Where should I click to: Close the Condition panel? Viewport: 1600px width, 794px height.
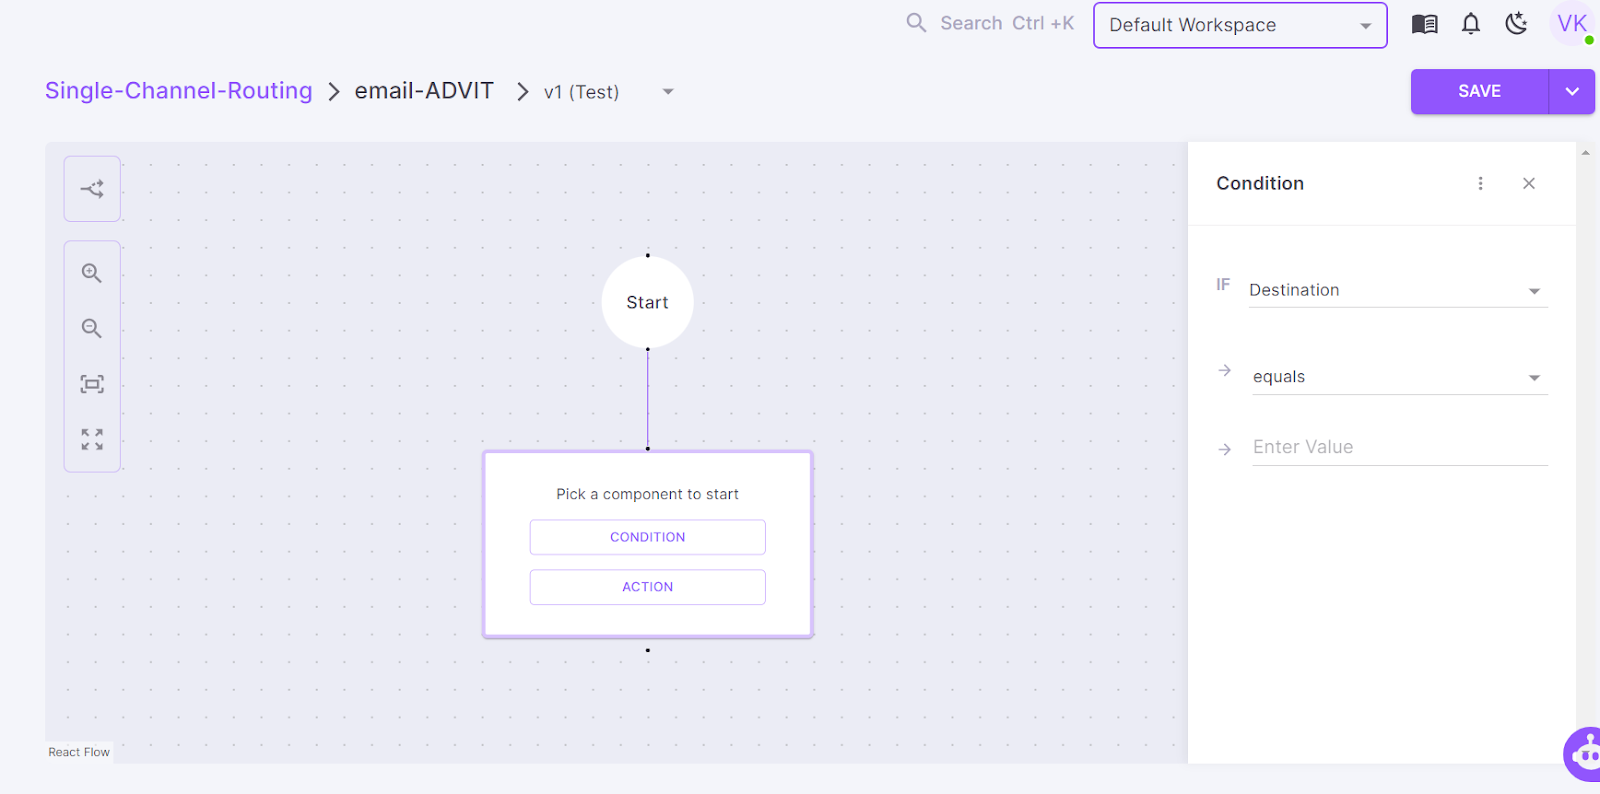[x=1528, y=183]
